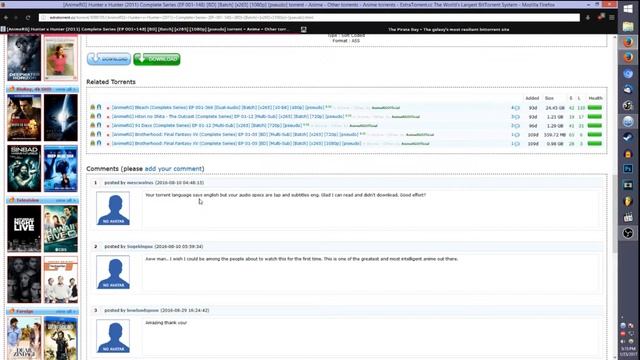Viewport: 640px width, 360px height.
Task: Open the Saturday Night Live poster thumbnail
Action: (24, 228)
